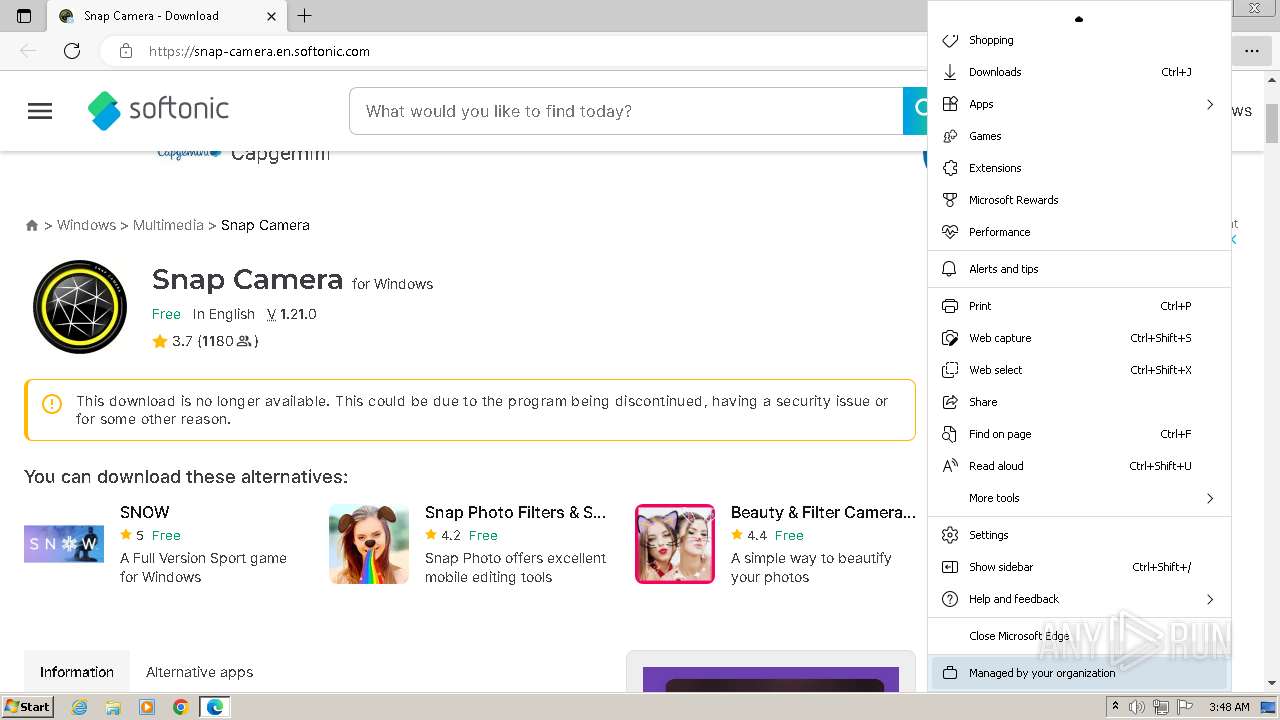This screenshot has width=1280, height=720.
Task: Show hidden tray icons
Action: [1115, 707]
